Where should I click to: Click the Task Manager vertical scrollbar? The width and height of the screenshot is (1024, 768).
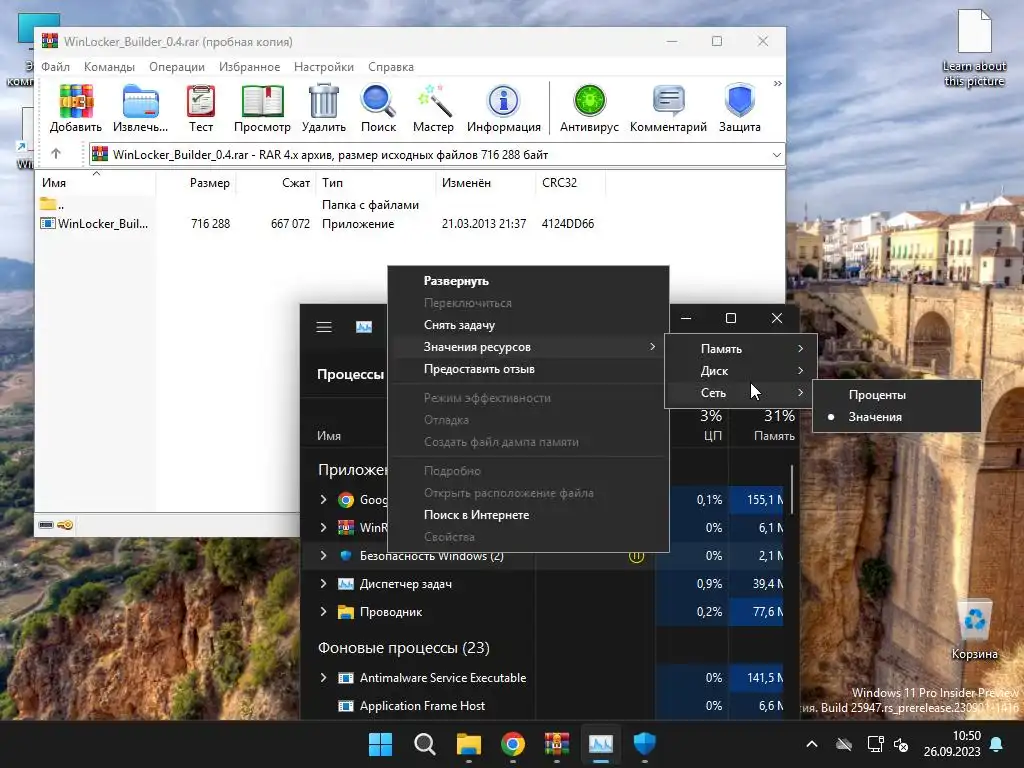(792, 490)
